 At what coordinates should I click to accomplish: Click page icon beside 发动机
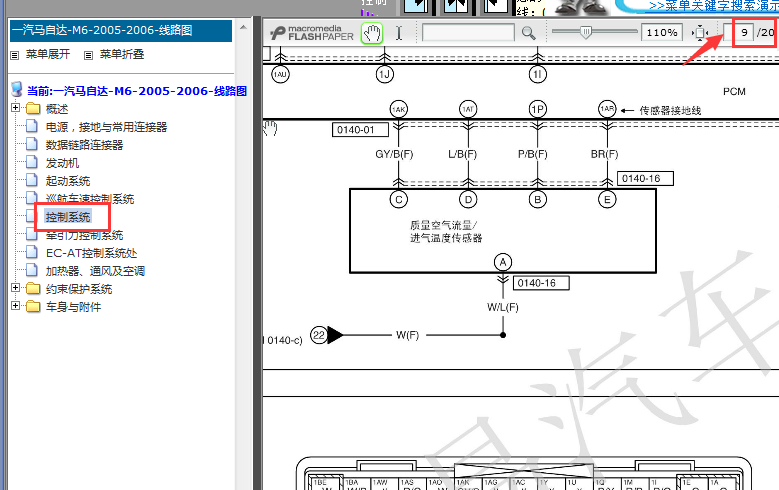(32, 162)
